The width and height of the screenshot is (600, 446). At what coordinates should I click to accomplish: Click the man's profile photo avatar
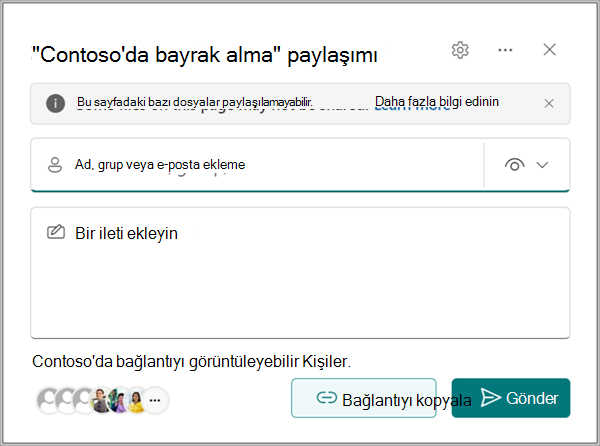pyautogui.click(x=101, y=400)
